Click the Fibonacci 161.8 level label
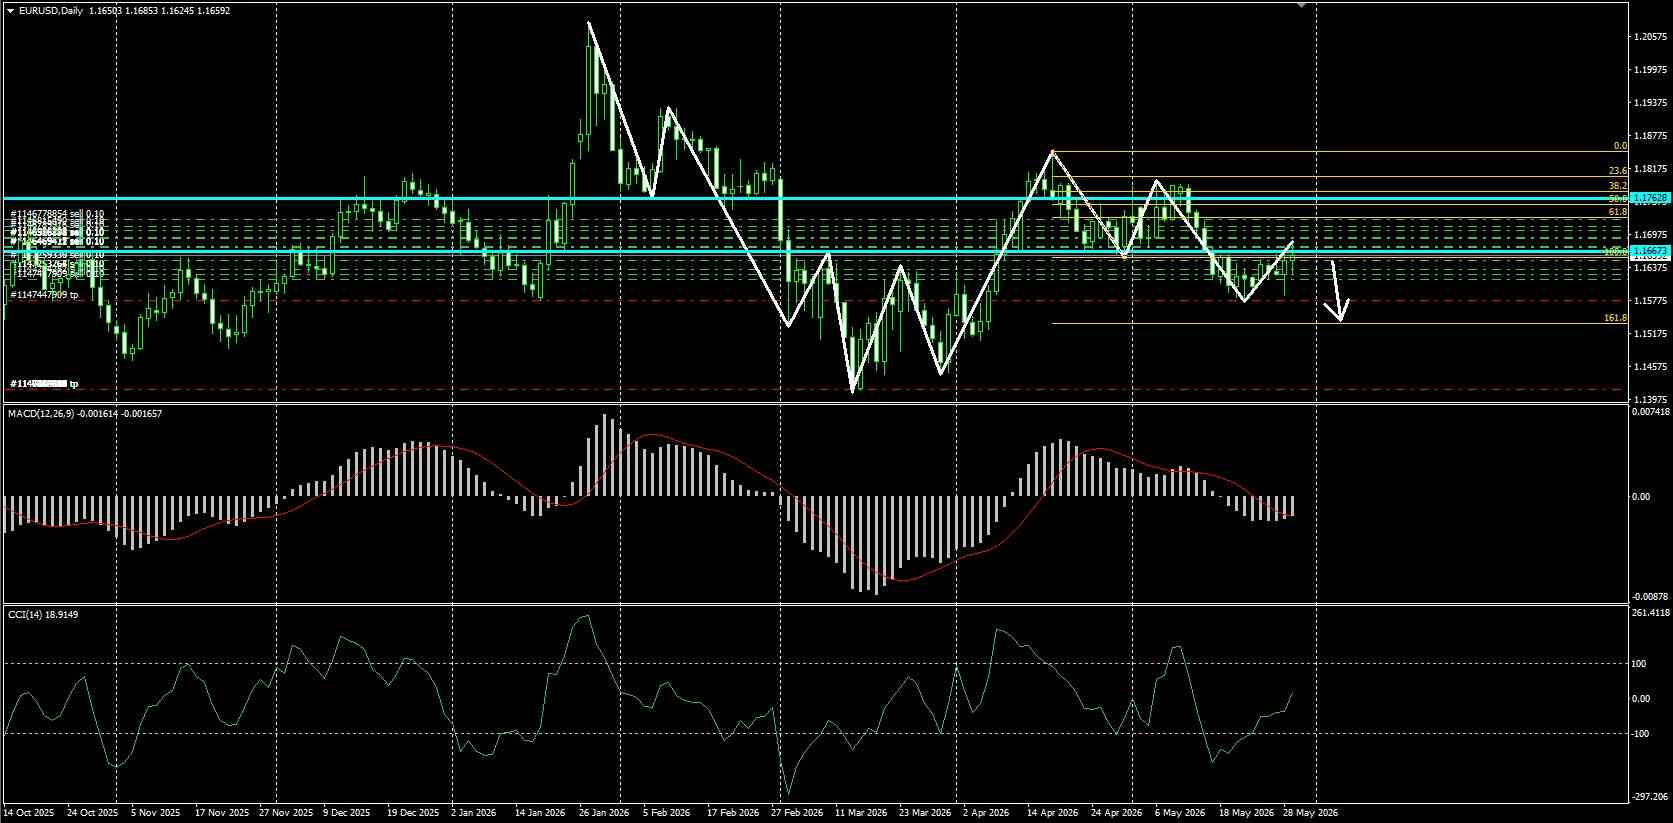Image resolution: width=1673 pixels, height=823 pixels. pyautogui.click(x=1615, y=318)
